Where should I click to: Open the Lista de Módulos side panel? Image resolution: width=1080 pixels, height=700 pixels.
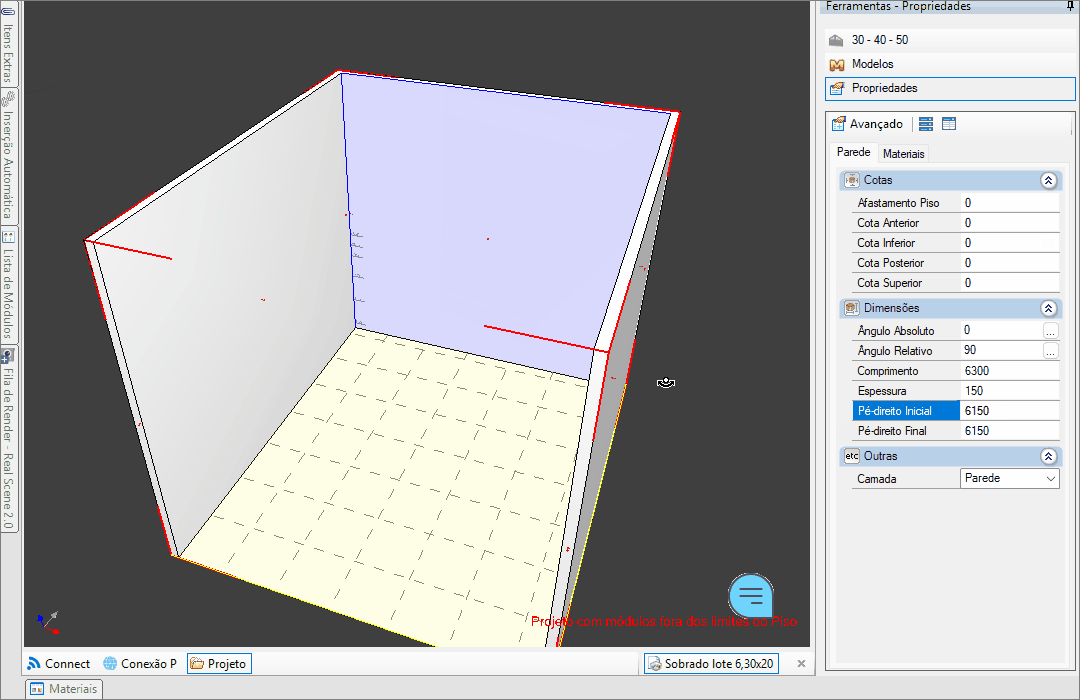8,285
